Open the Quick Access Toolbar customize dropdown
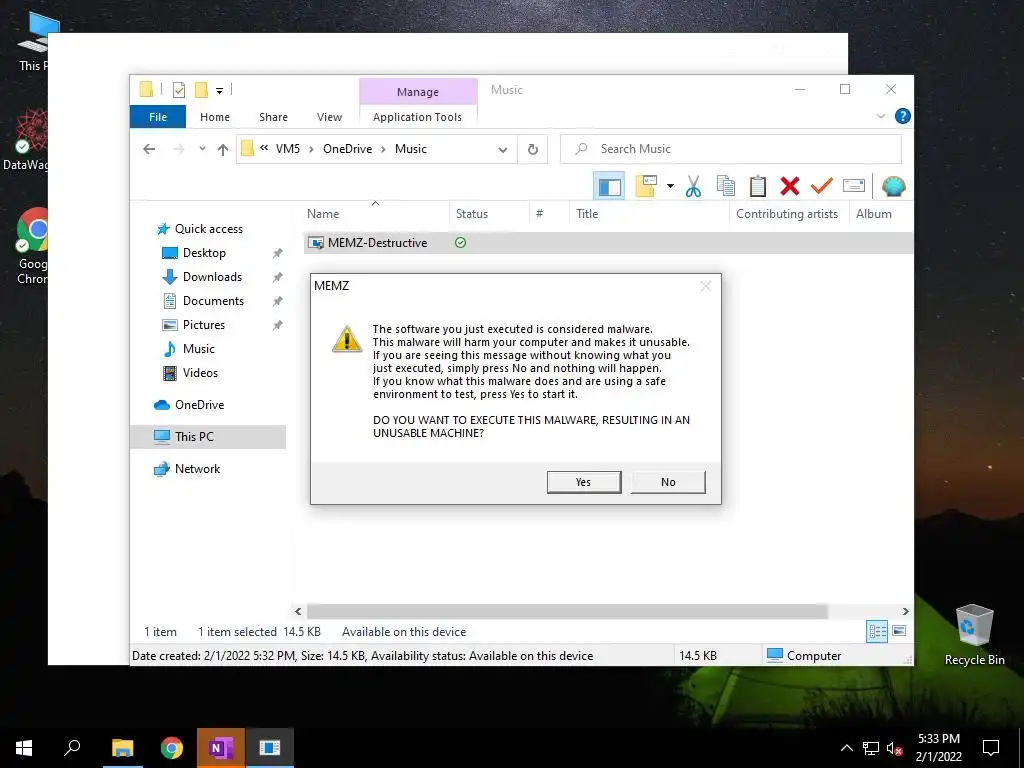This screenshot has width=1024, height=768. tap(219, 91)
